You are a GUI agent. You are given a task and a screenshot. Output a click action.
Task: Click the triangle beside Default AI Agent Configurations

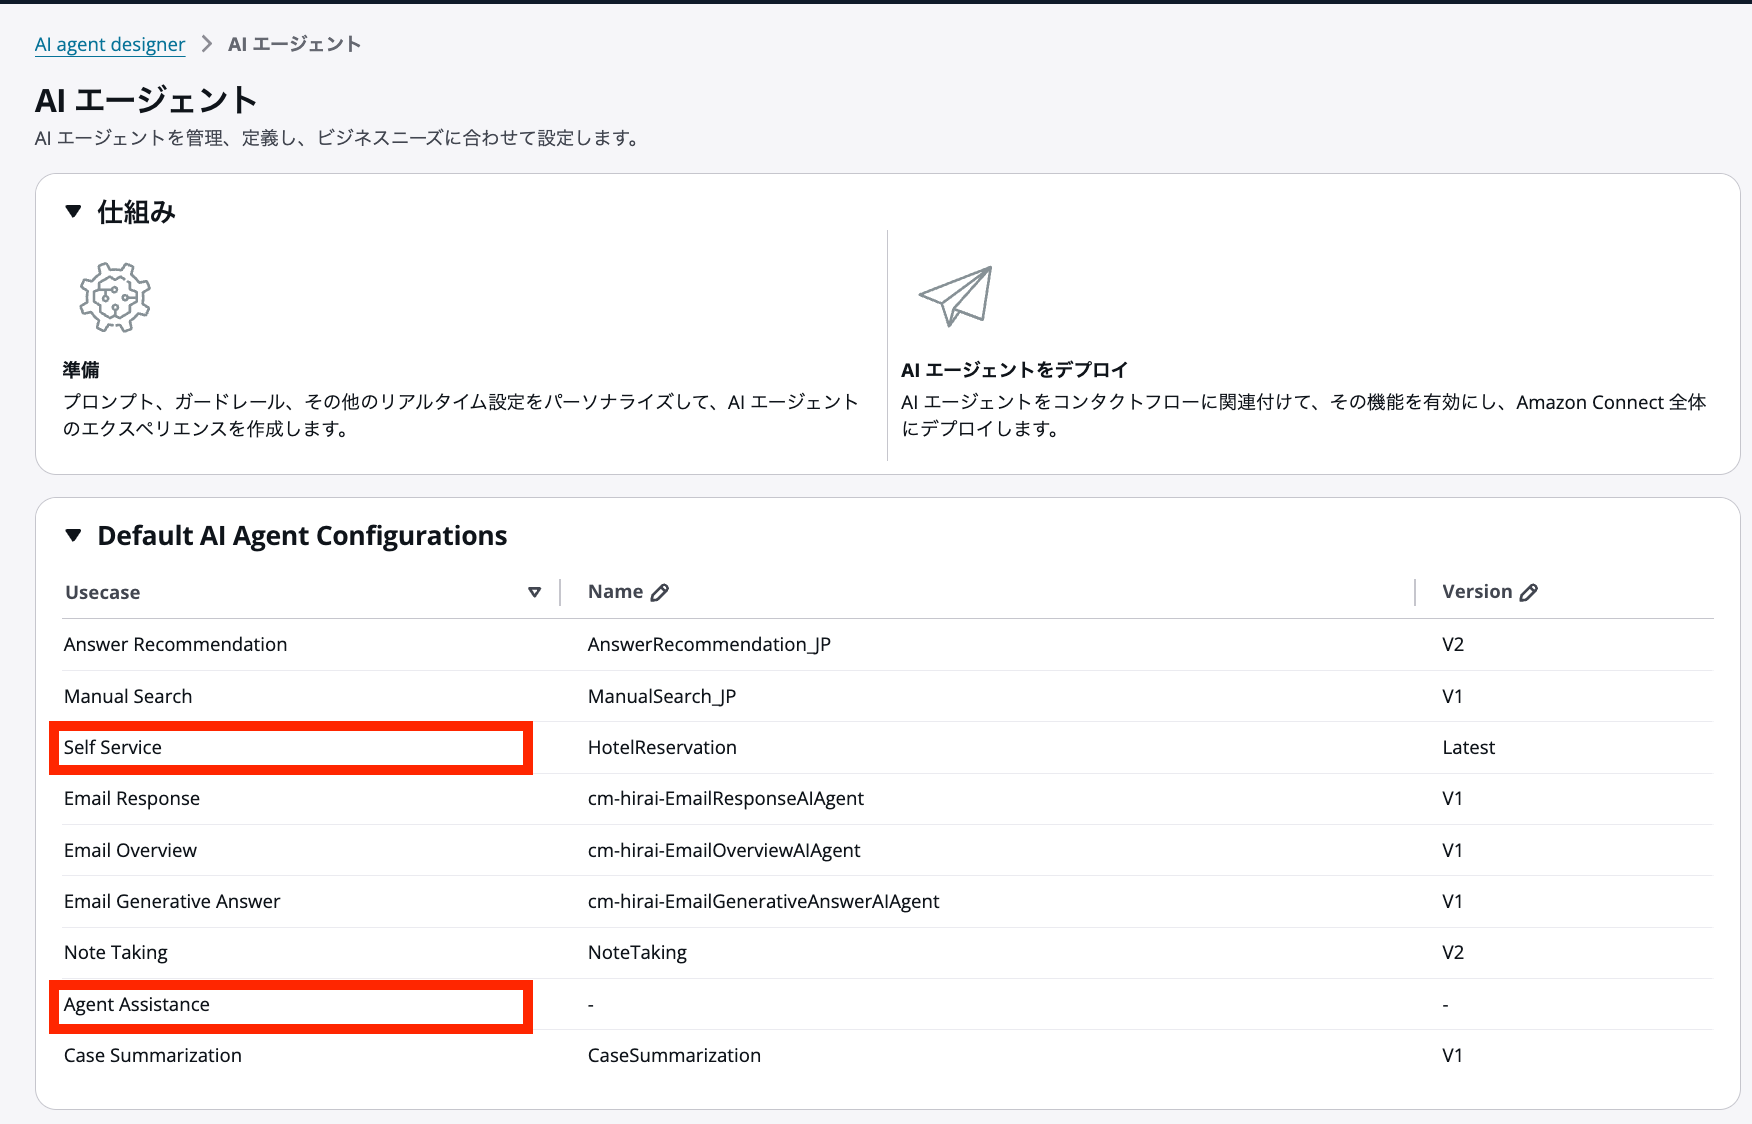(x=72, y=536)
